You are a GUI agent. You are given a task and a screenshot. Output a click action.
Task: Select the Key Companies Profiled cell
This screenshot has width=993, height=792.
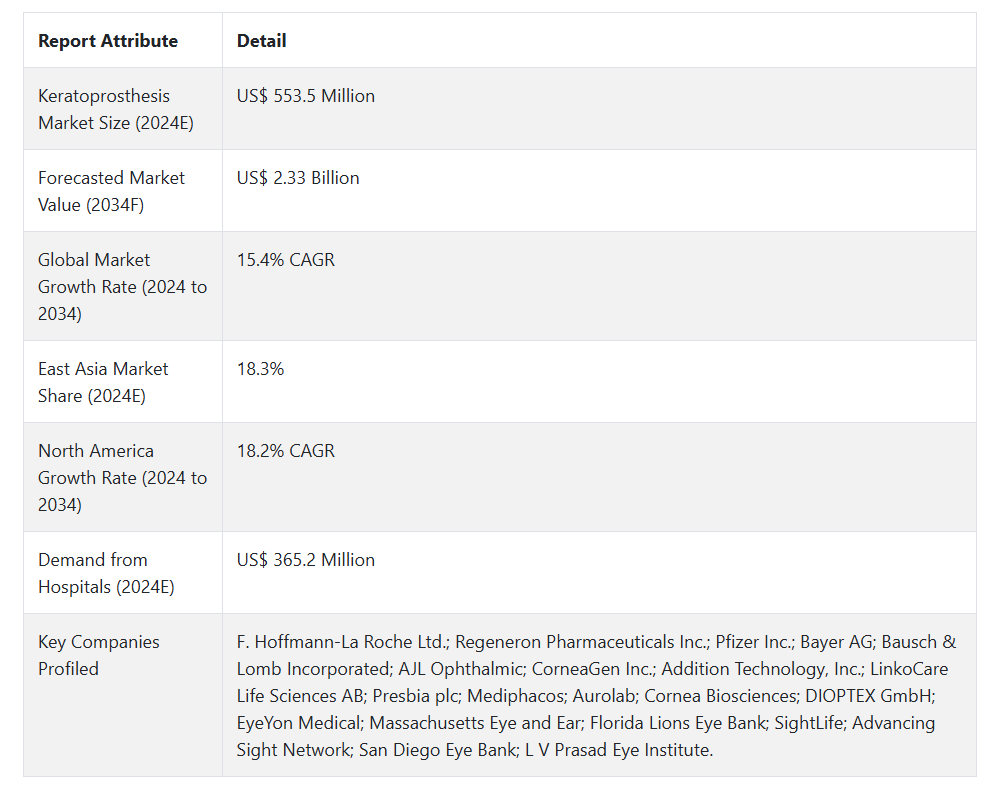click(98, 655)
